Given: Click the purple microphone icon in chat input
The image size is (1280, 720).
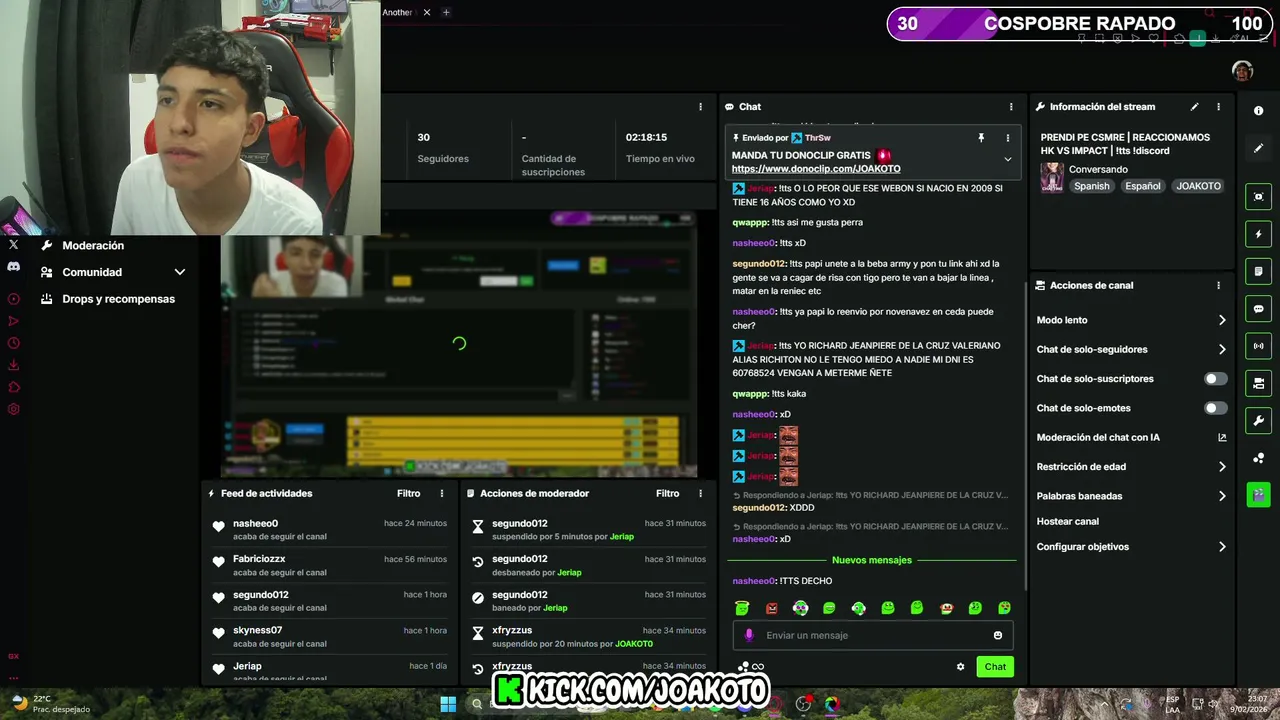Looking at the screenshot, I should pos(749,635).
